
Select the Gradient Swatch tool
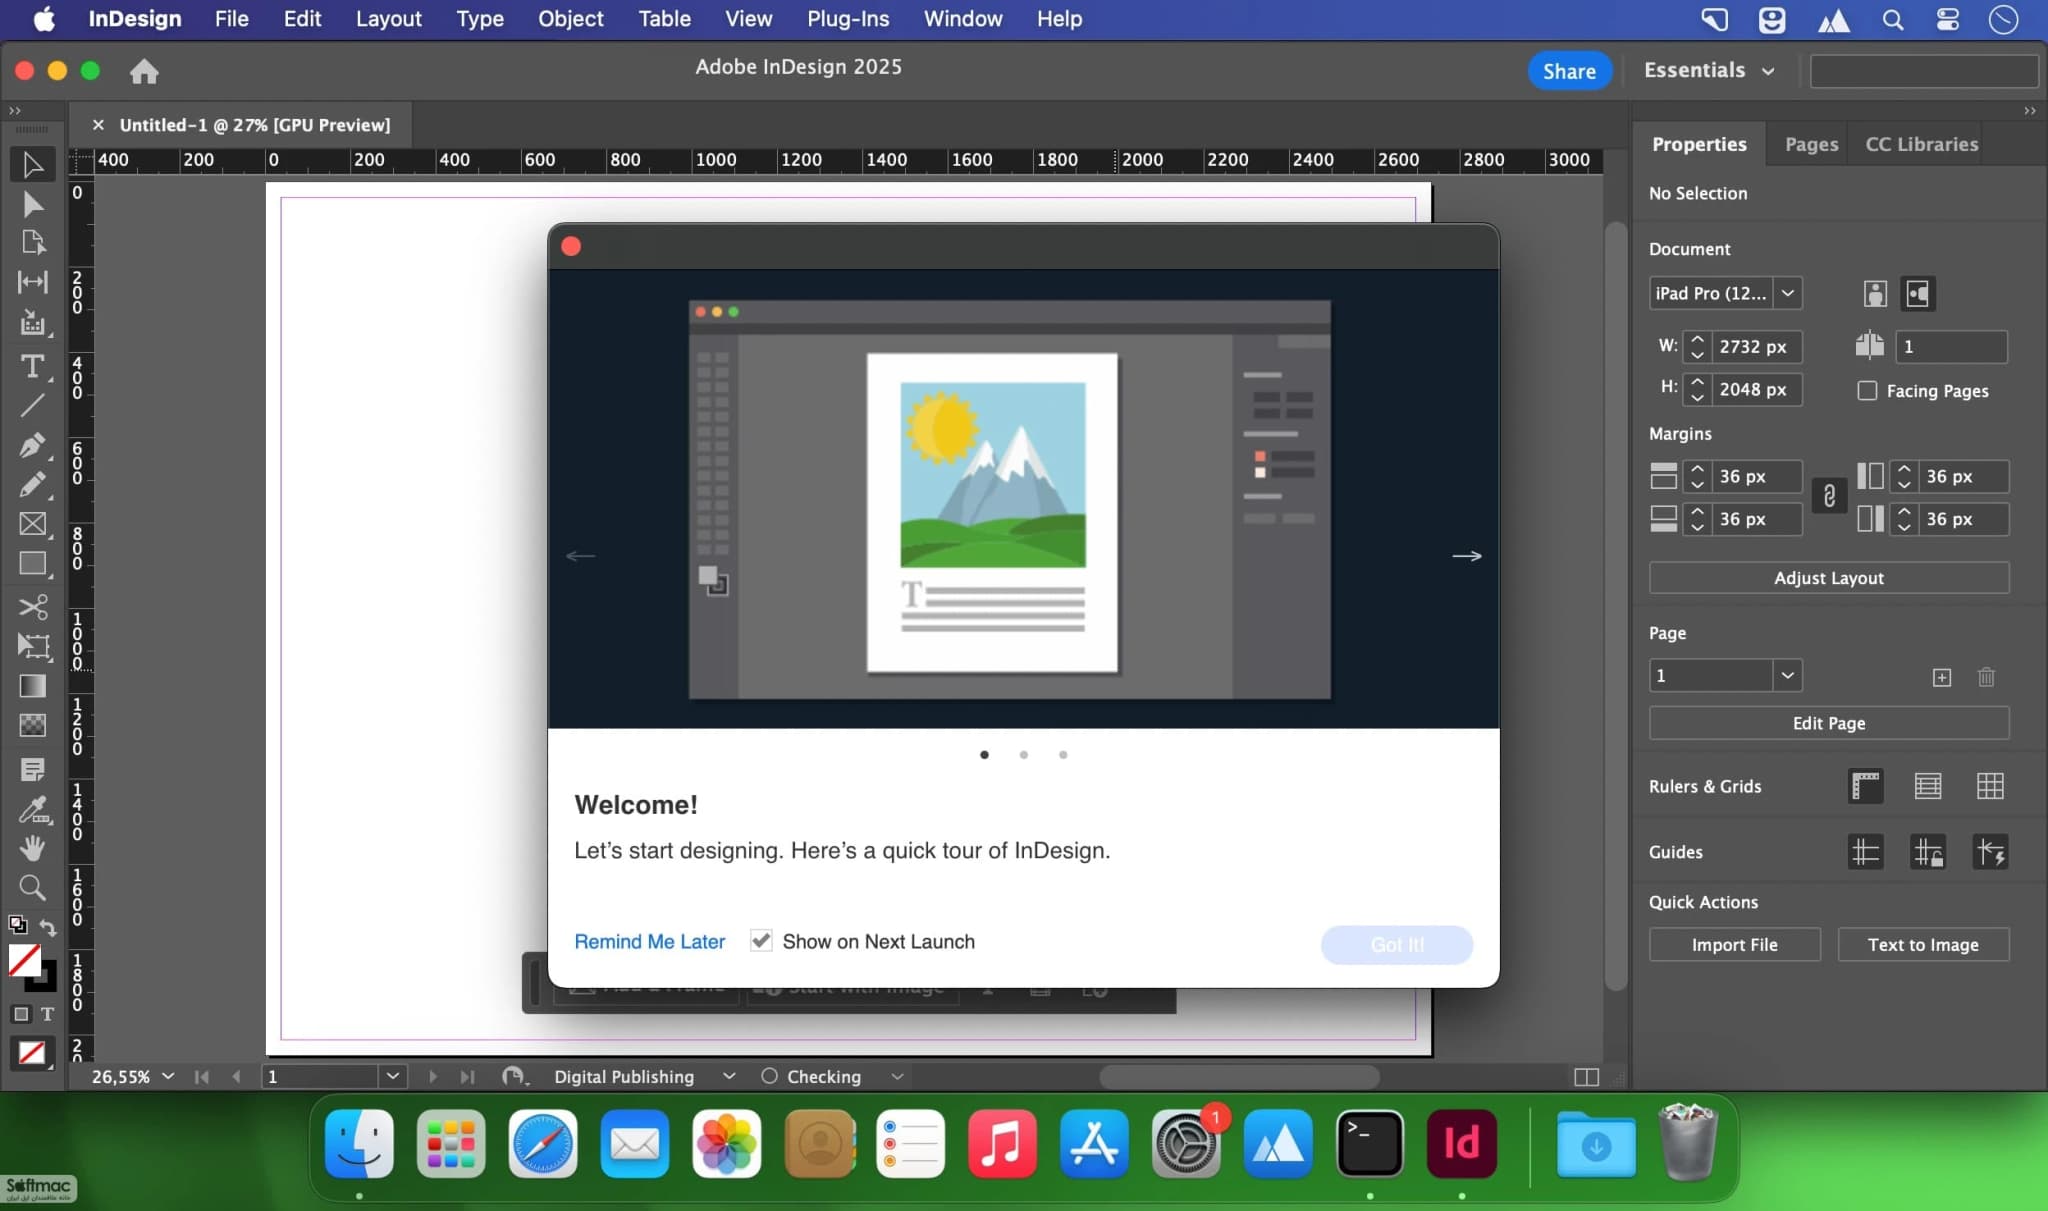point(32,686)
